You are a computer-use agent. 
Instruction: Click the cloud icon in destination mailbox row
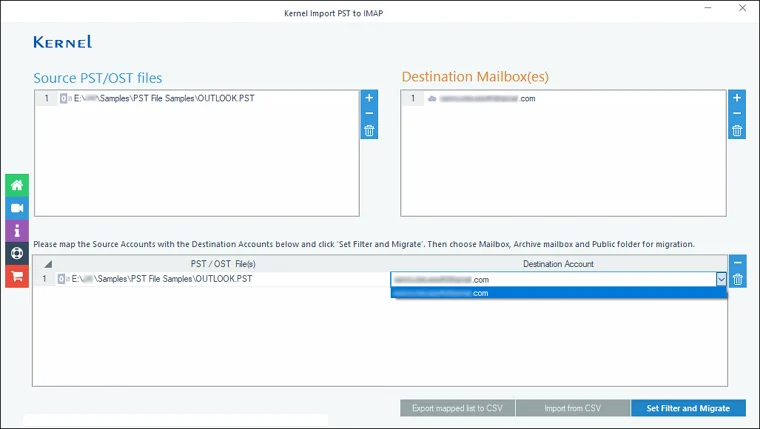coord(432,98)
